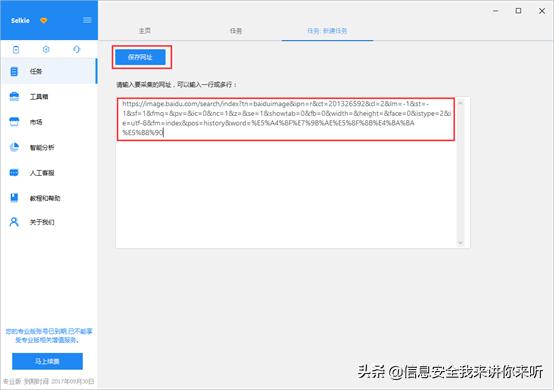Screen dimensions: 554x390
Task: Close the Selkie window
Action: click(x=542, y=11)
